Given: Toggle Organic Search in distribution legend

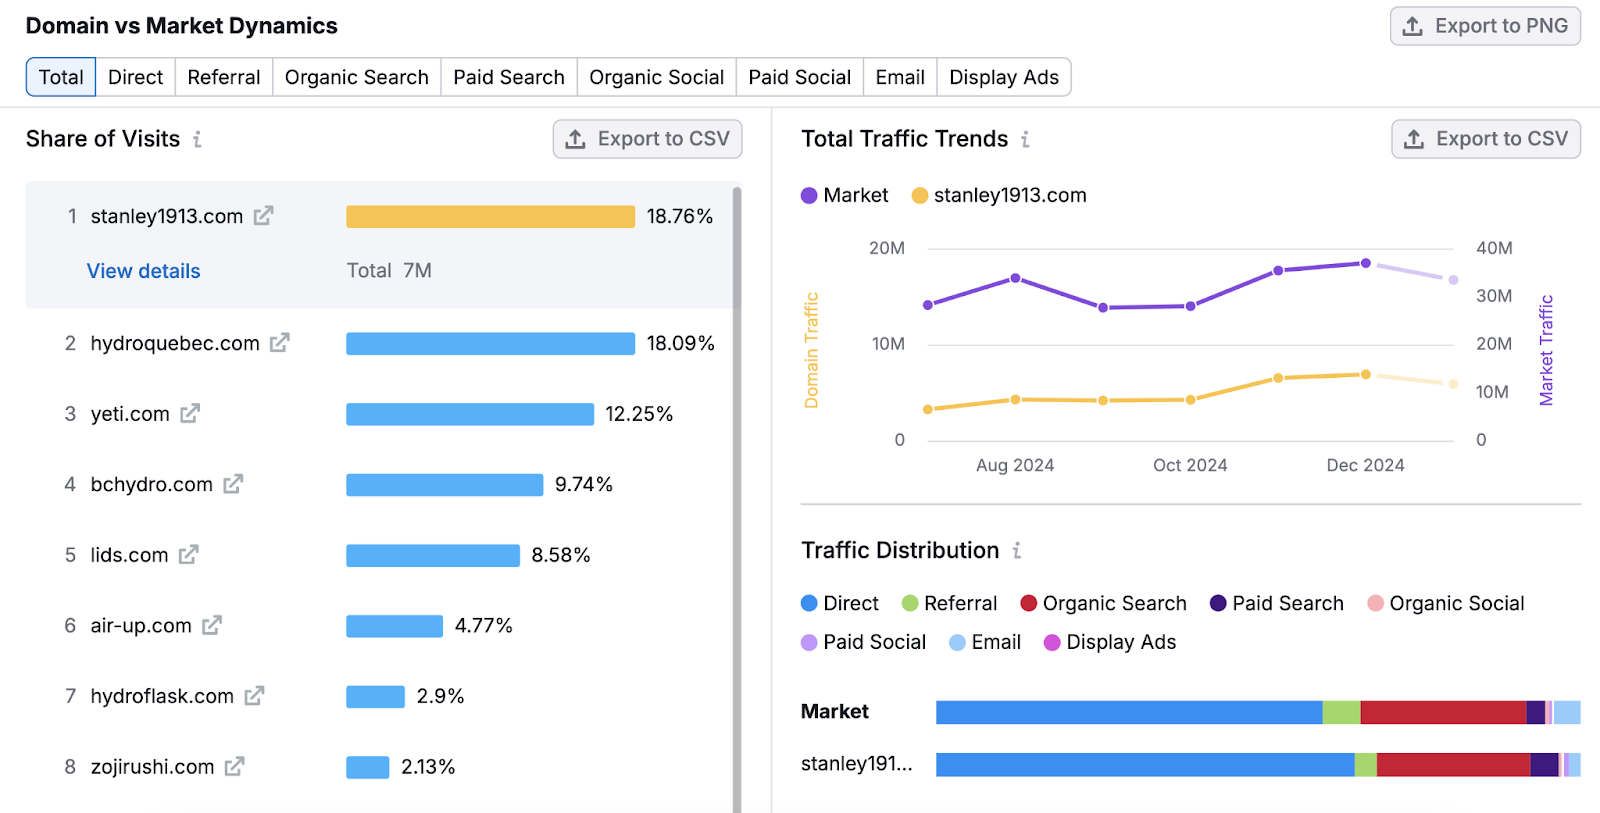Looking at the screenshot, I should 1103,603.
